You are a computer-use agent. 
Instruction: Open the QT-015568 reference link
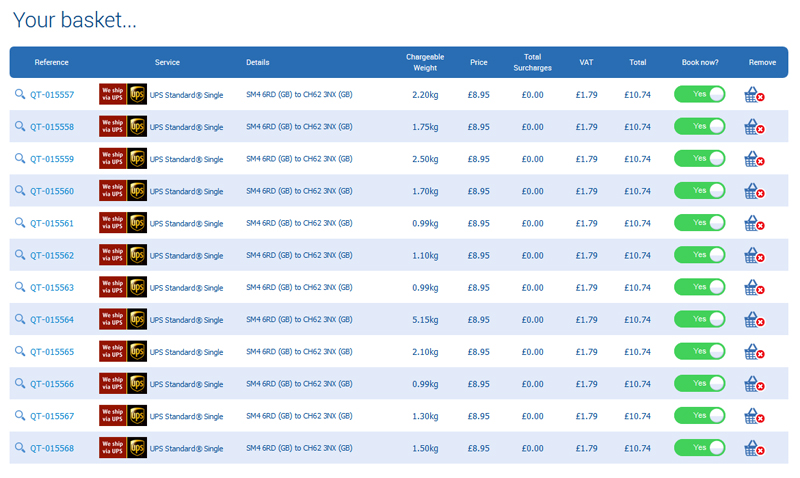(x=52, y=448)
